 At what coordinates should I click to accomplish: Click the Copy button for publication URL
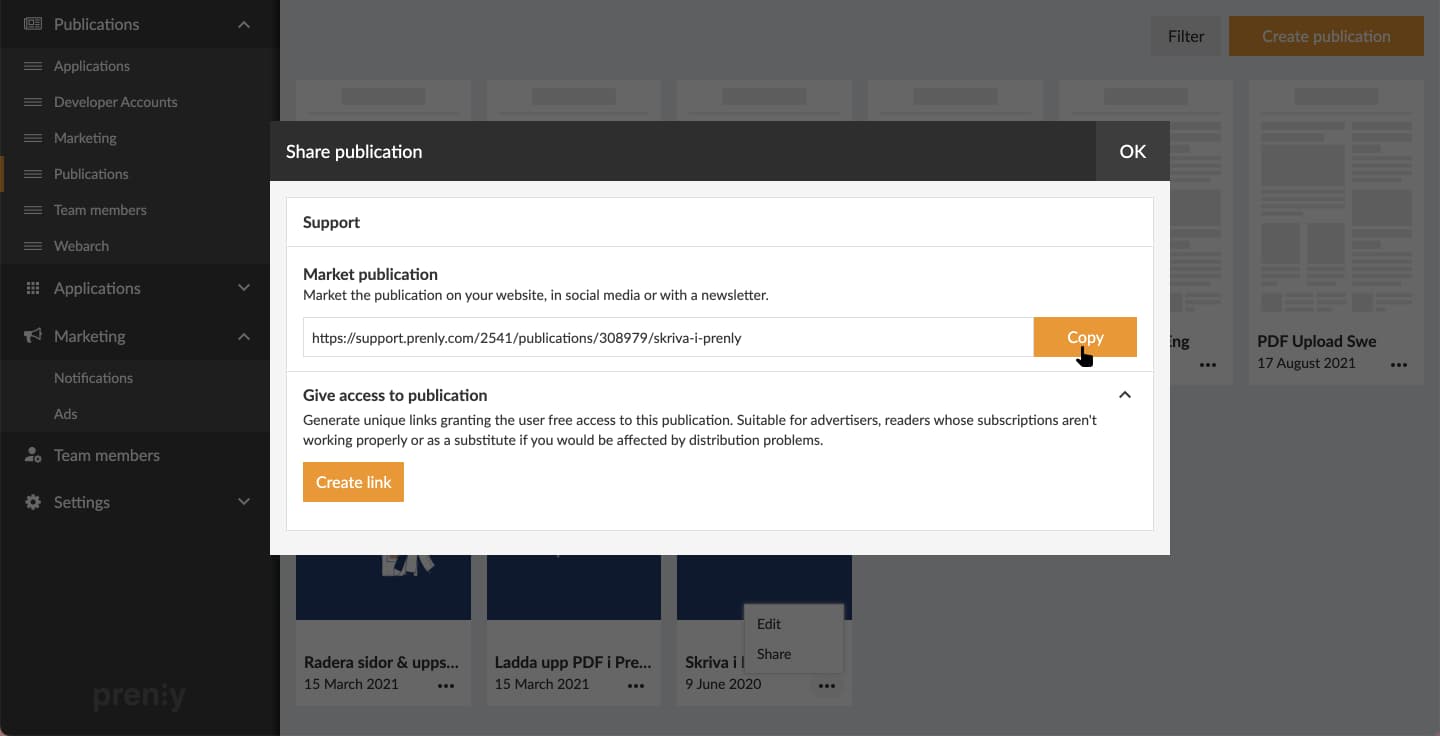[1085, 337]
